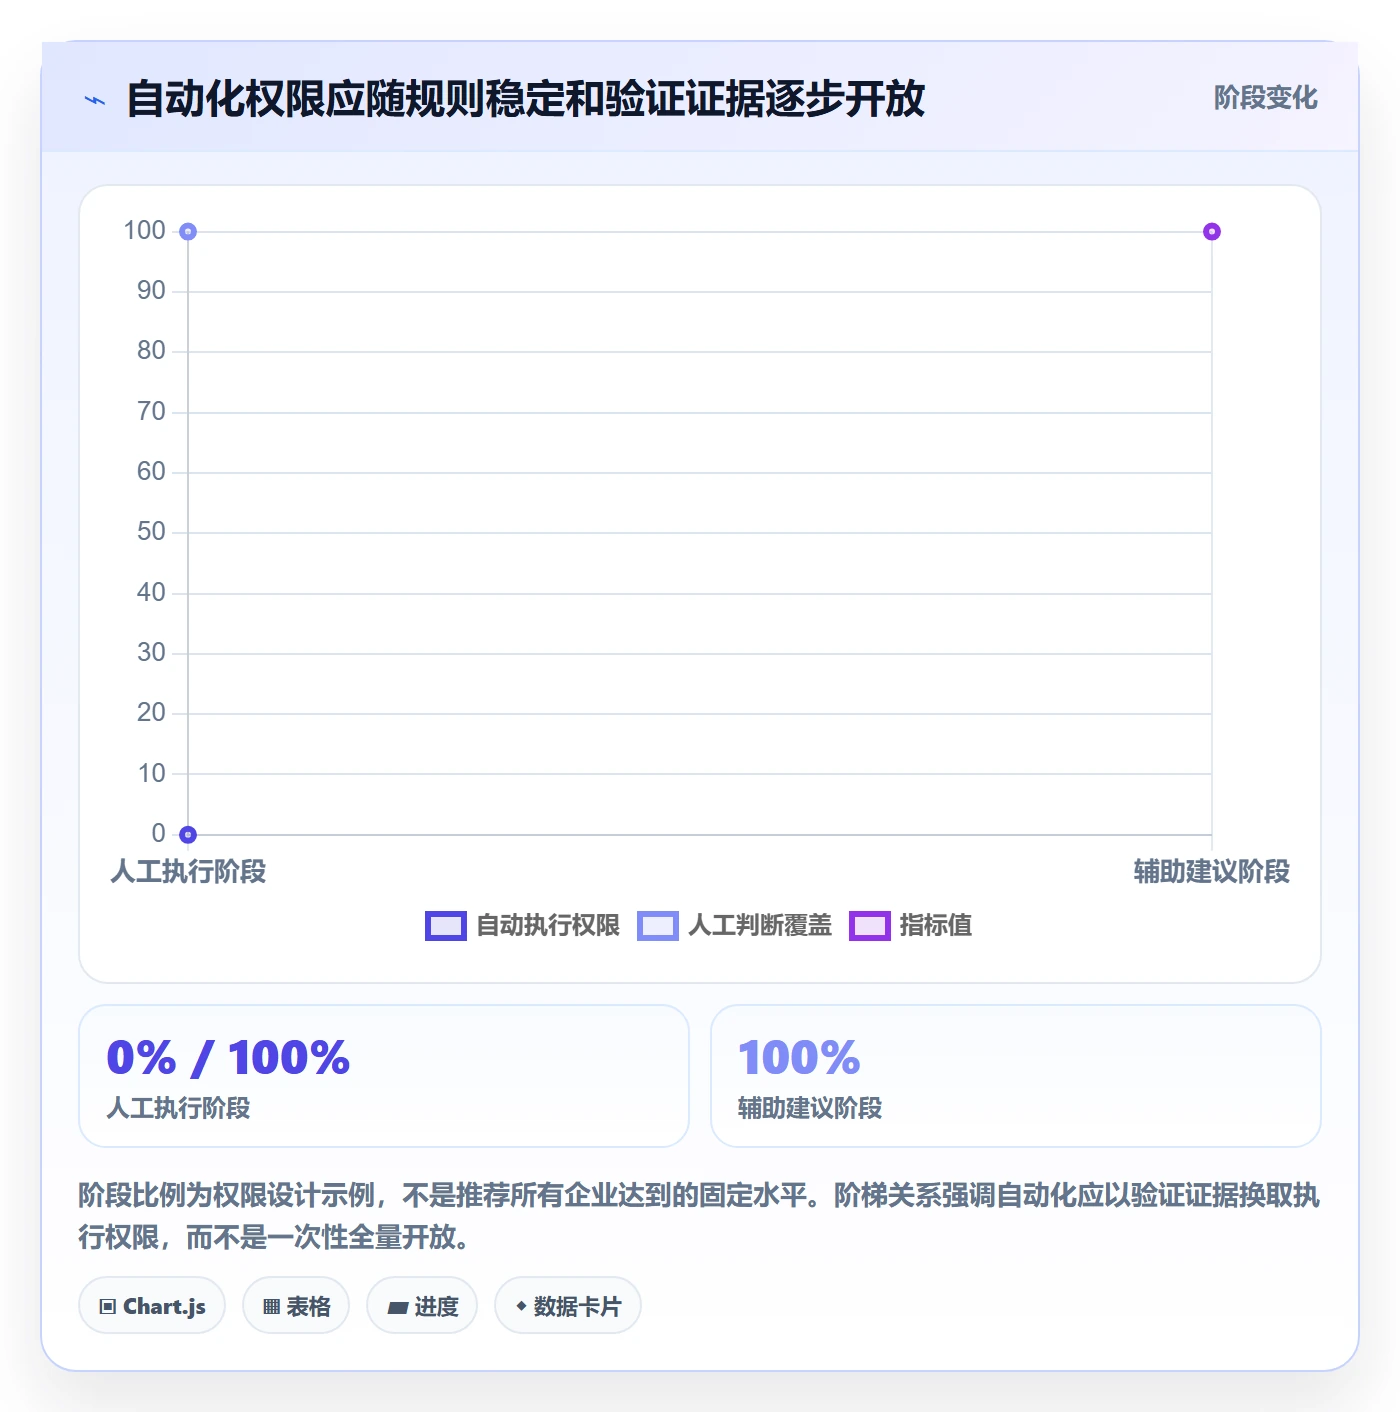Click the 人工执行阶段 card caption
This screenshot has height=1412, width=1400.
pyautogui.click(x=178, y=1108)
